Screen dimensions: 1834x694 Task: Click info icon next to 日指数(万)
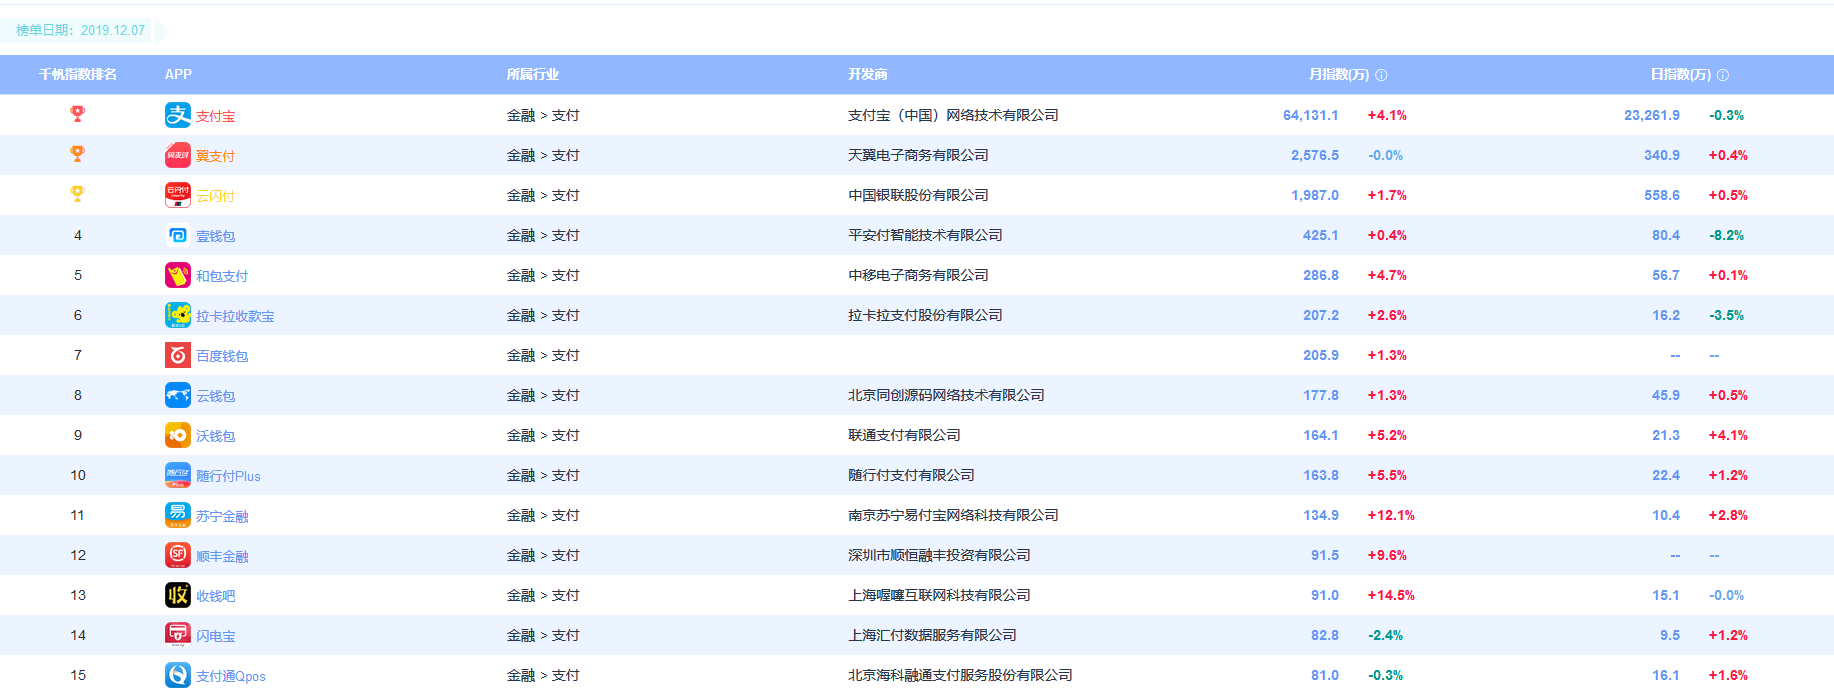(x=1723, y=75)
